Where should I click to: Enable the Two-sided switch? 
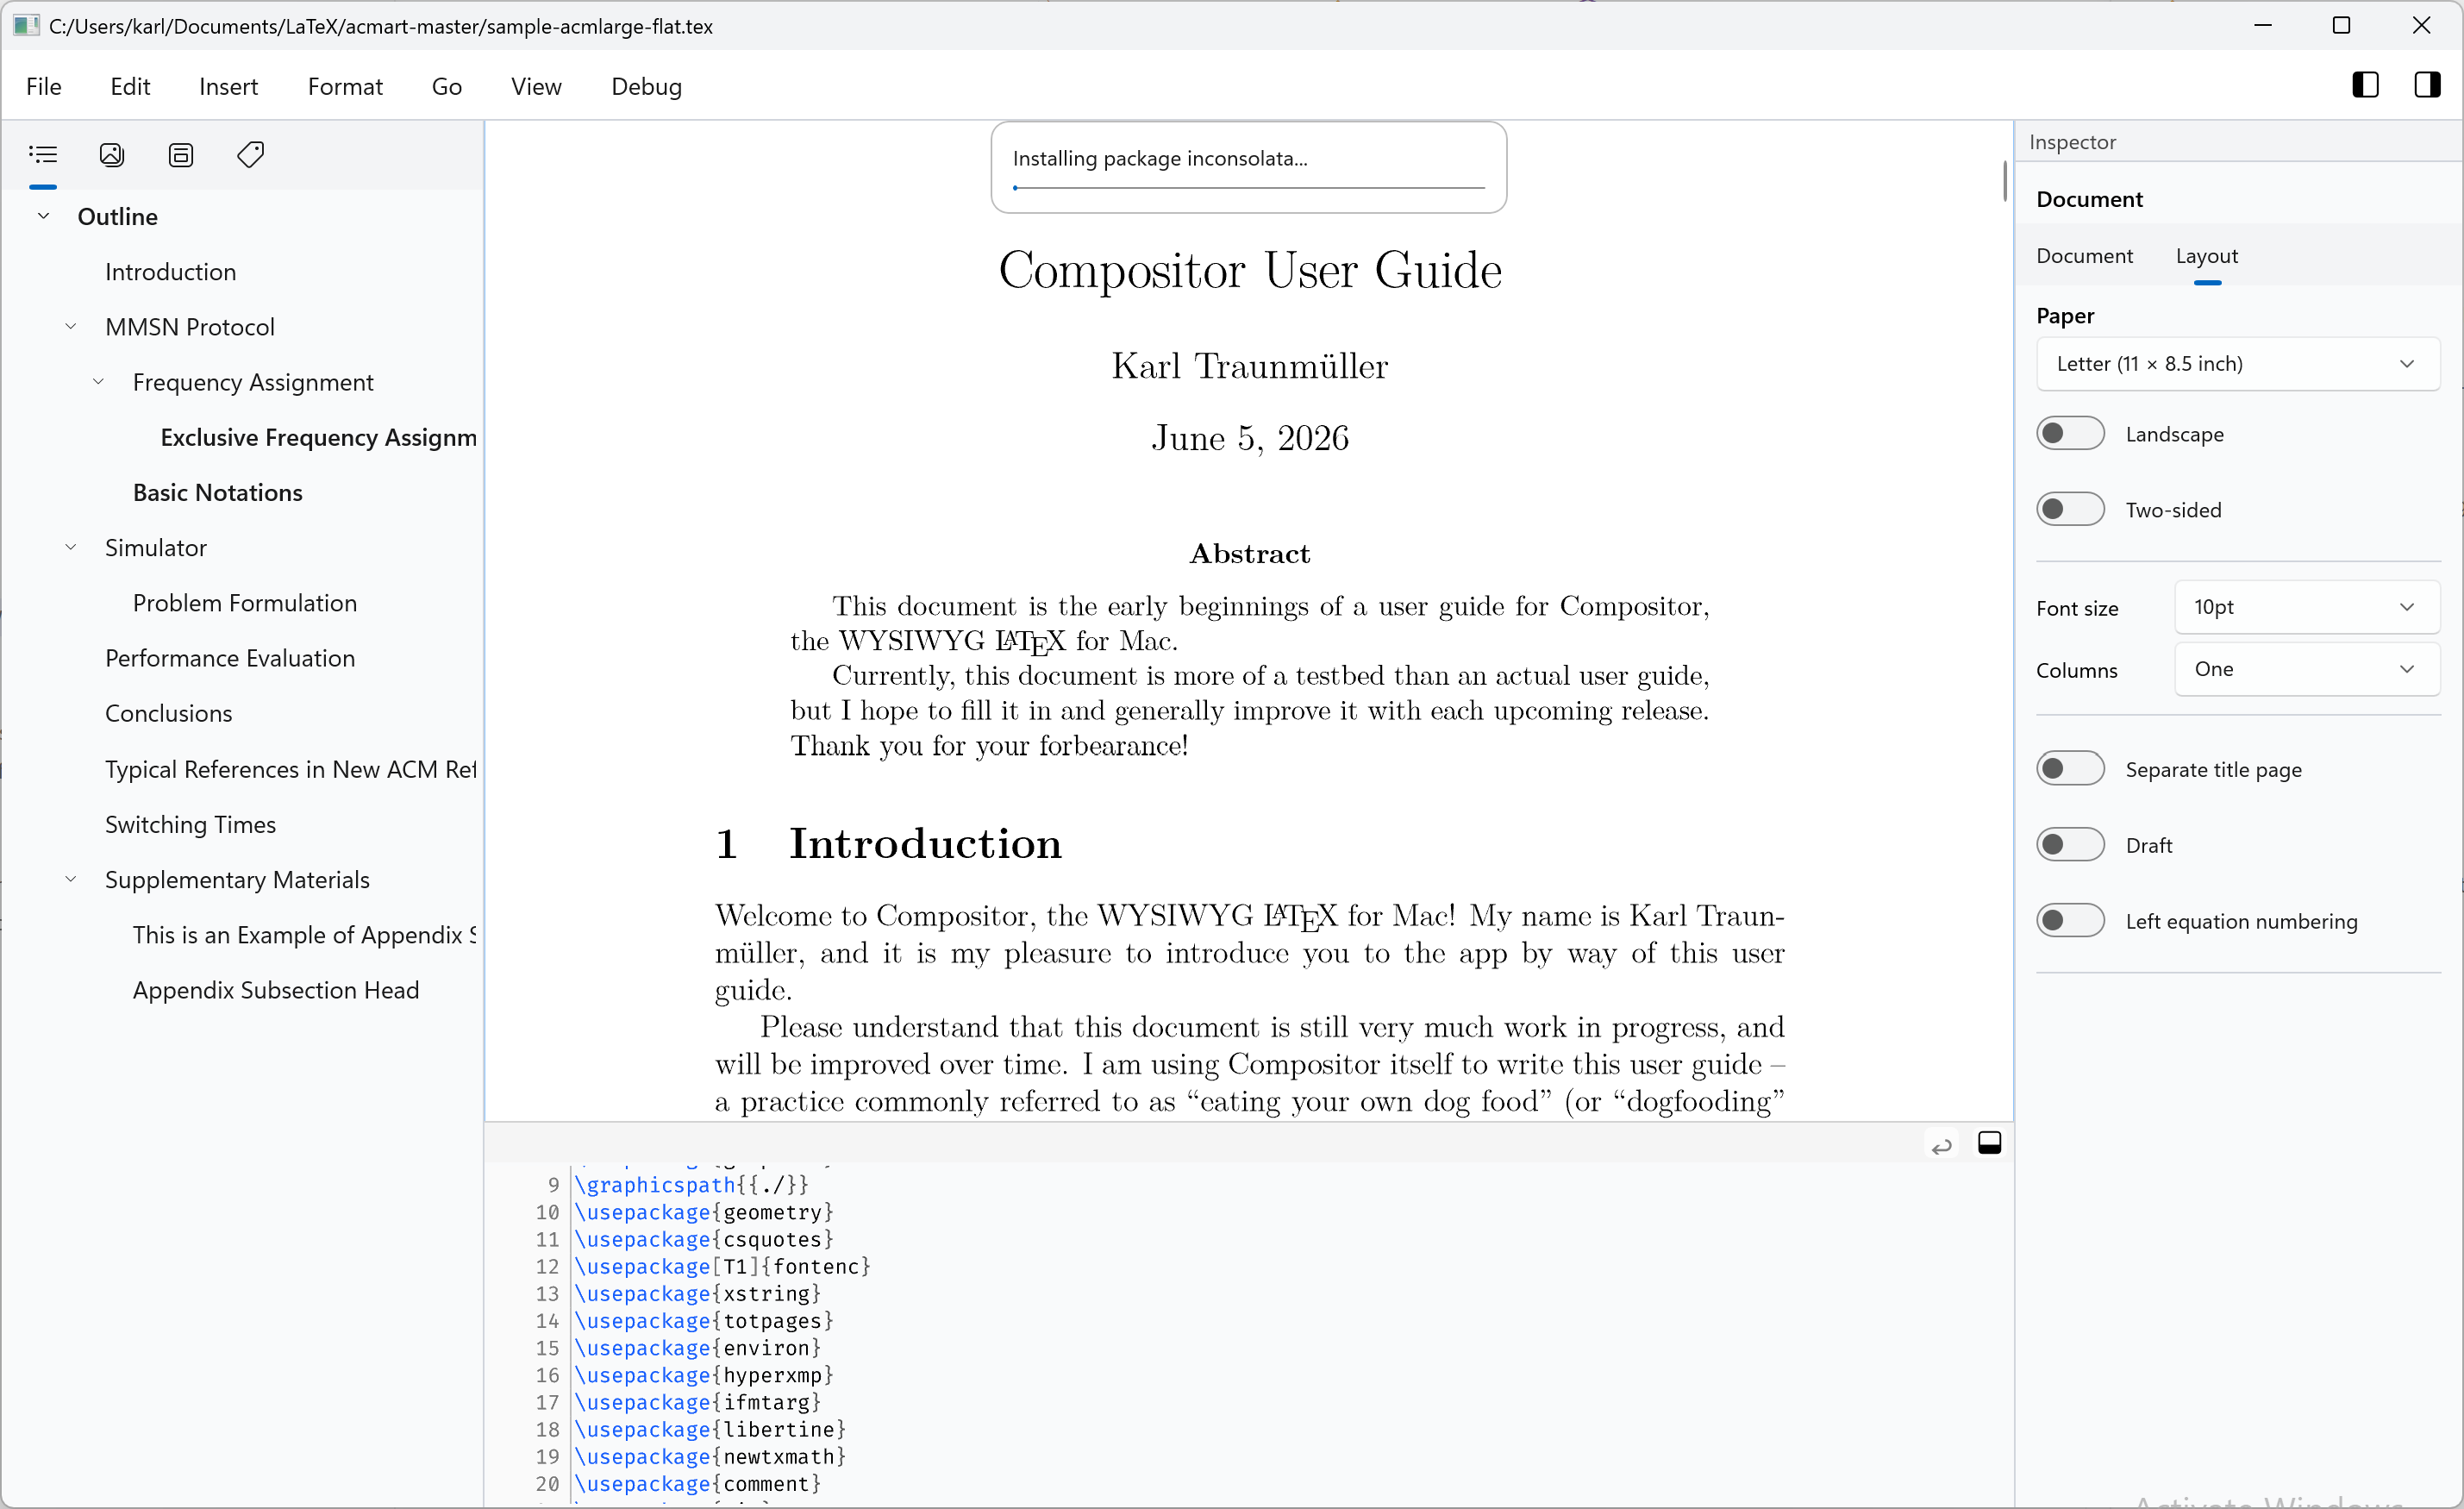[2070, 509]
